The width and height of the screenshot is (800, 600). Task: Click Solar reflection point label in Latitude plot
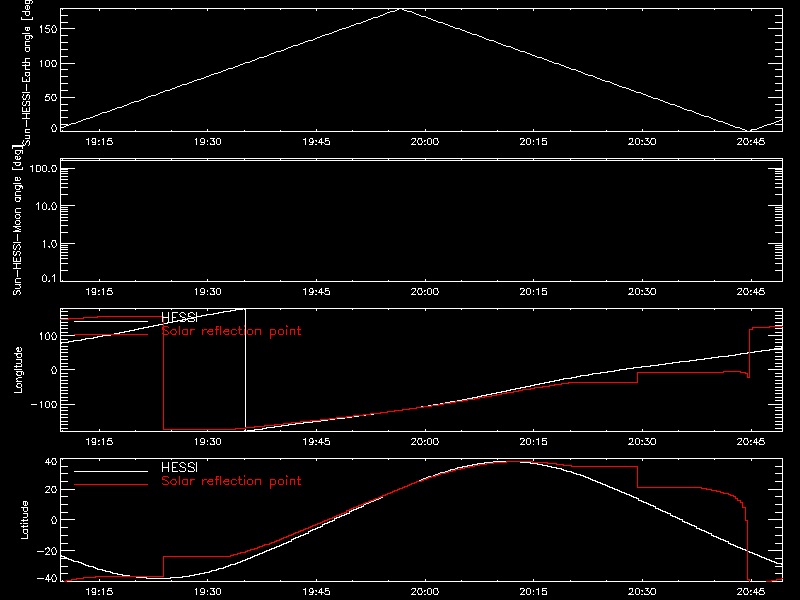pos(231,481)
